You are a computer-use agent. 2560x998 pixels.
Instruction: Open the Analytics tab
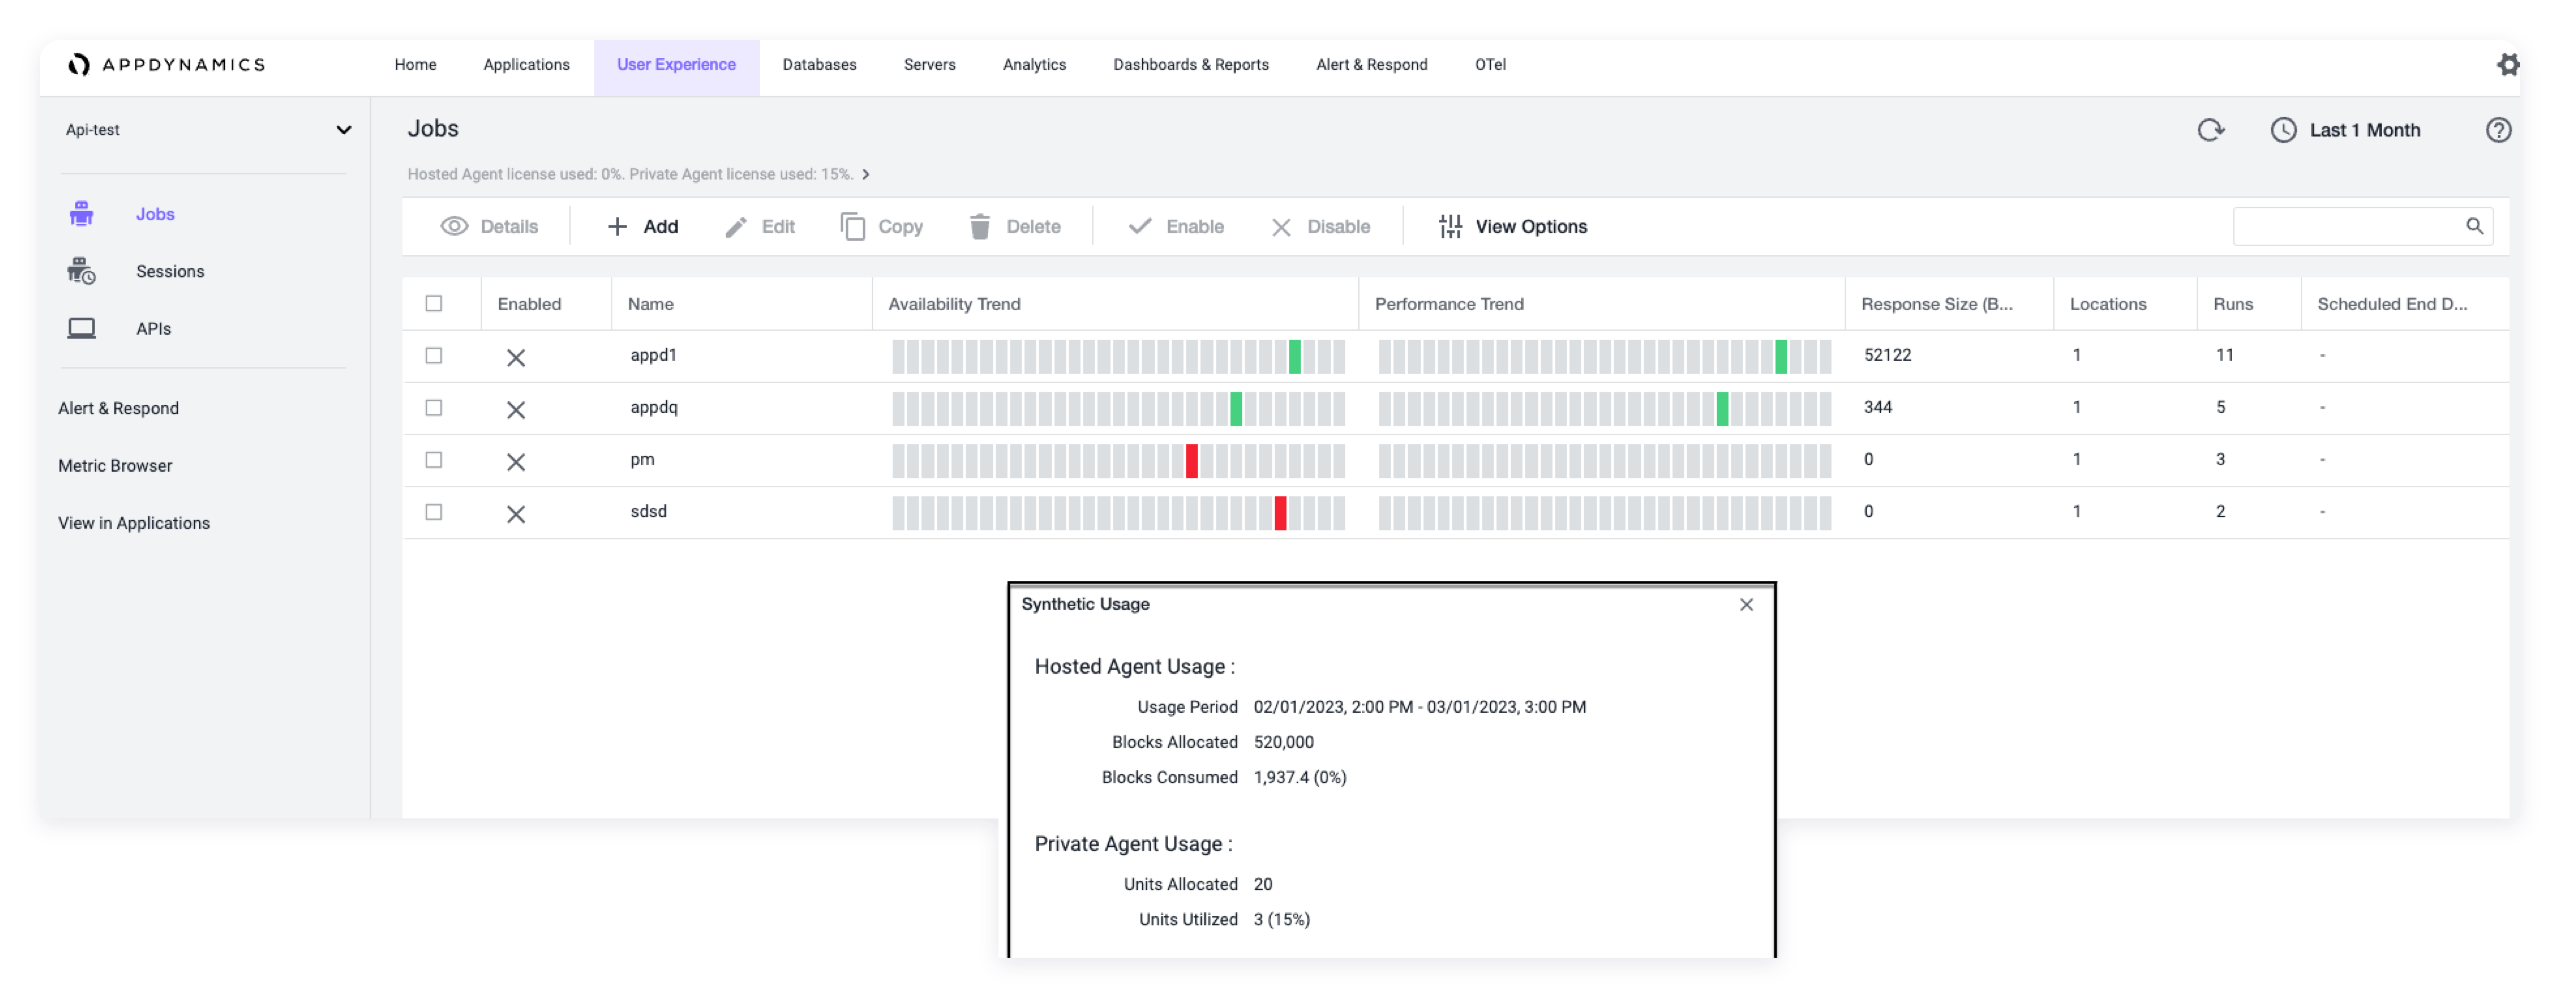(1034, 65)
